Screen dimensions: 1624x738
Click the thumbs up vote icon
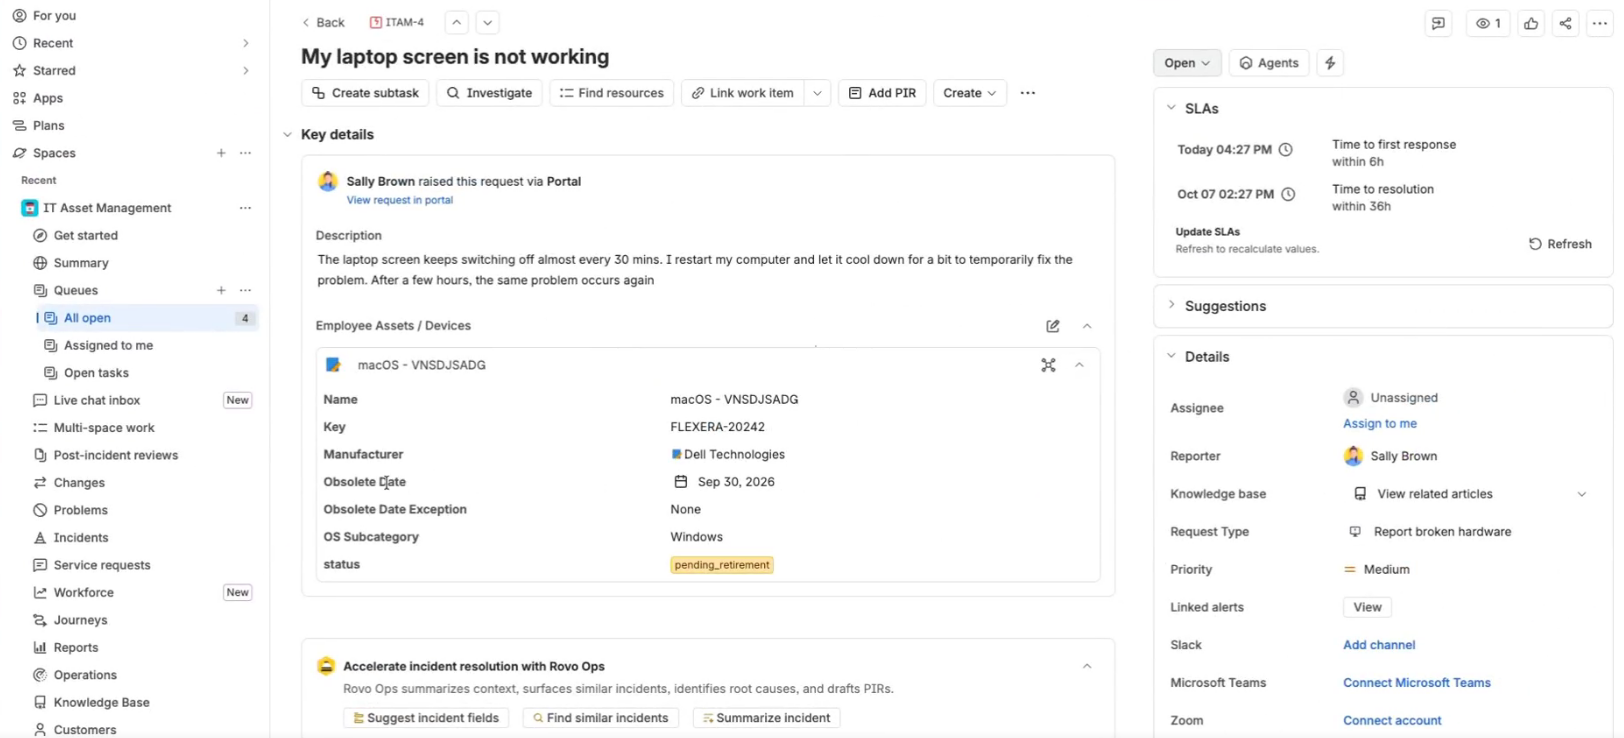(1531, 23)
